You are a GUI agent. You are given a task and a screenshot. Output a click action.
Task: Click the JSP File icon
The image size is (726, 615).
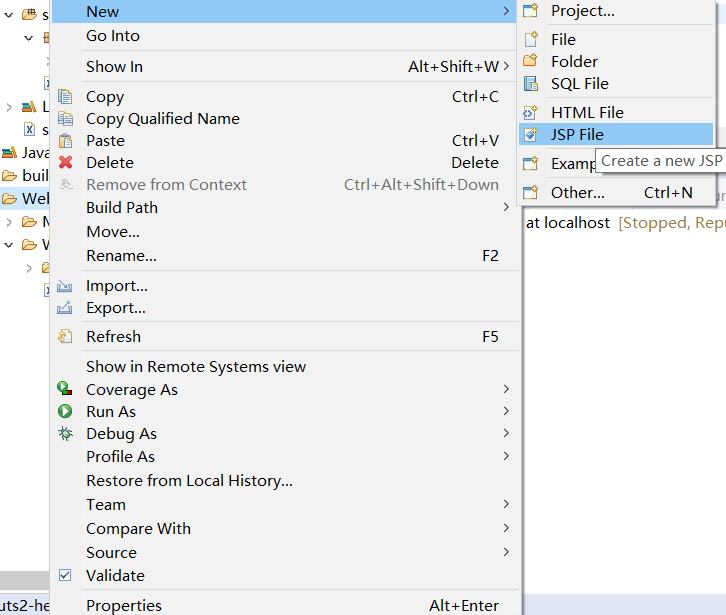coord(531,134)
